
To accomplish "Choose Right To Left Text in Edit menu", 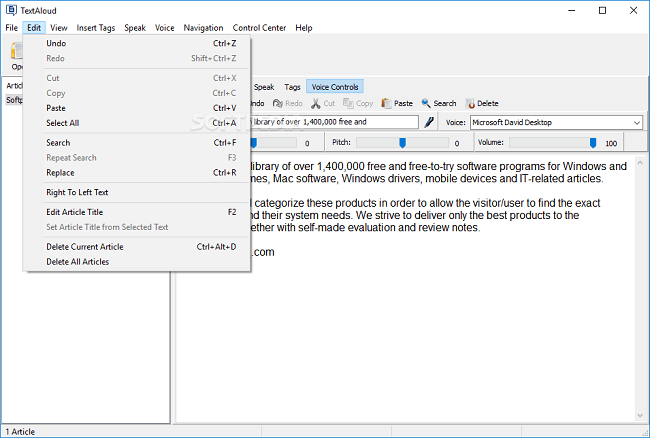I will [137, 193].
